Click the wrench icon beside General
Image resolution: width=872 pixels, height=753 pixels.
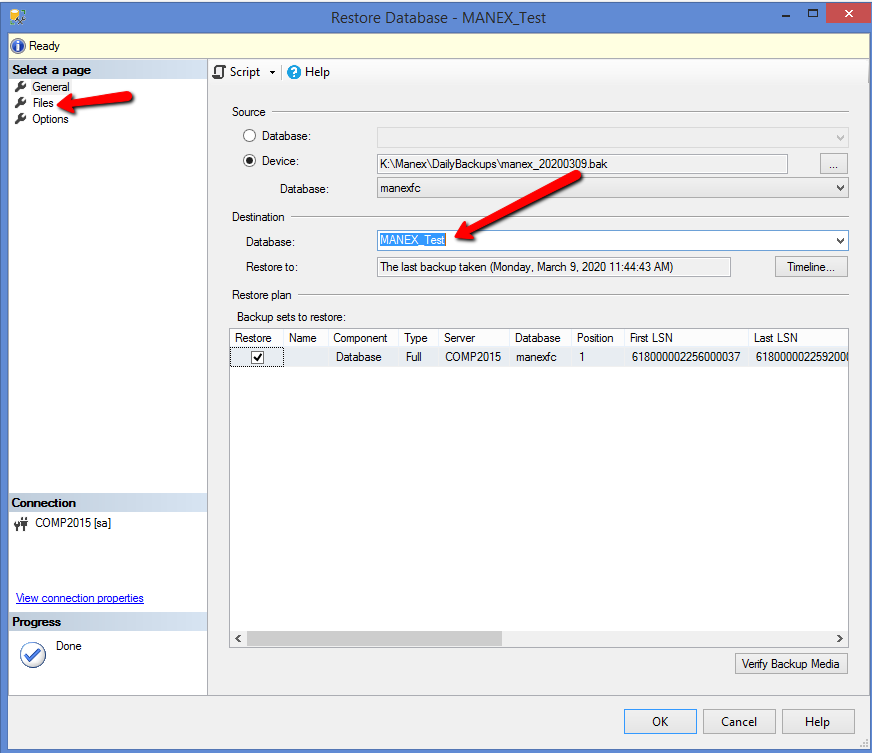21,87
